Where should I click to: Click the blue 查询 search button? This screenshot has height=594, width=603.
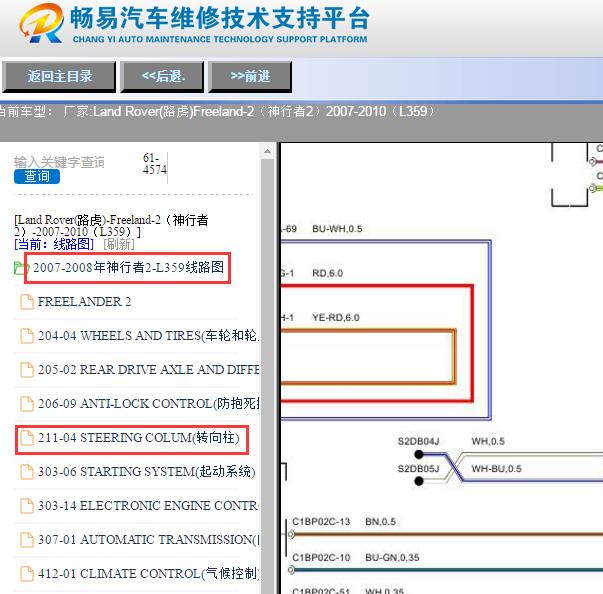point(37,176)
